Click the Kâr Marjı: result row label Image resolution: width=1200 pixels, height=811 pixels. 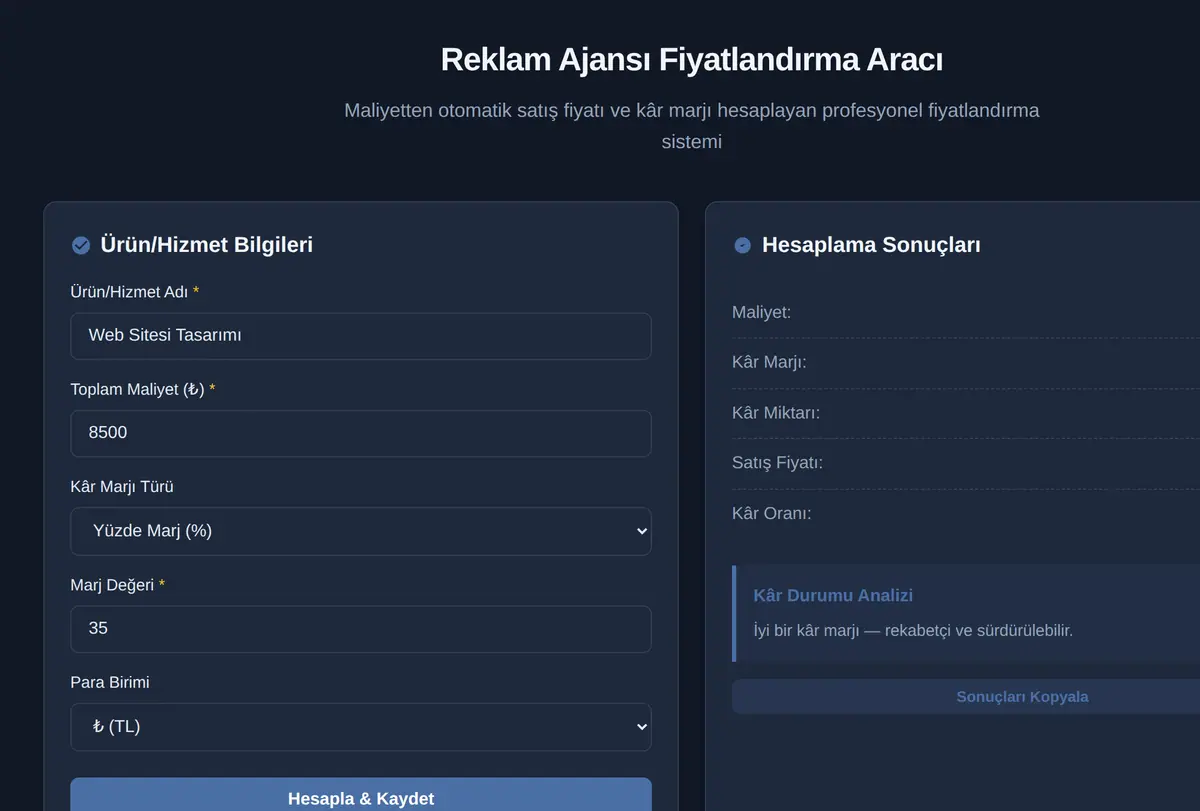[x=769, y=362]
